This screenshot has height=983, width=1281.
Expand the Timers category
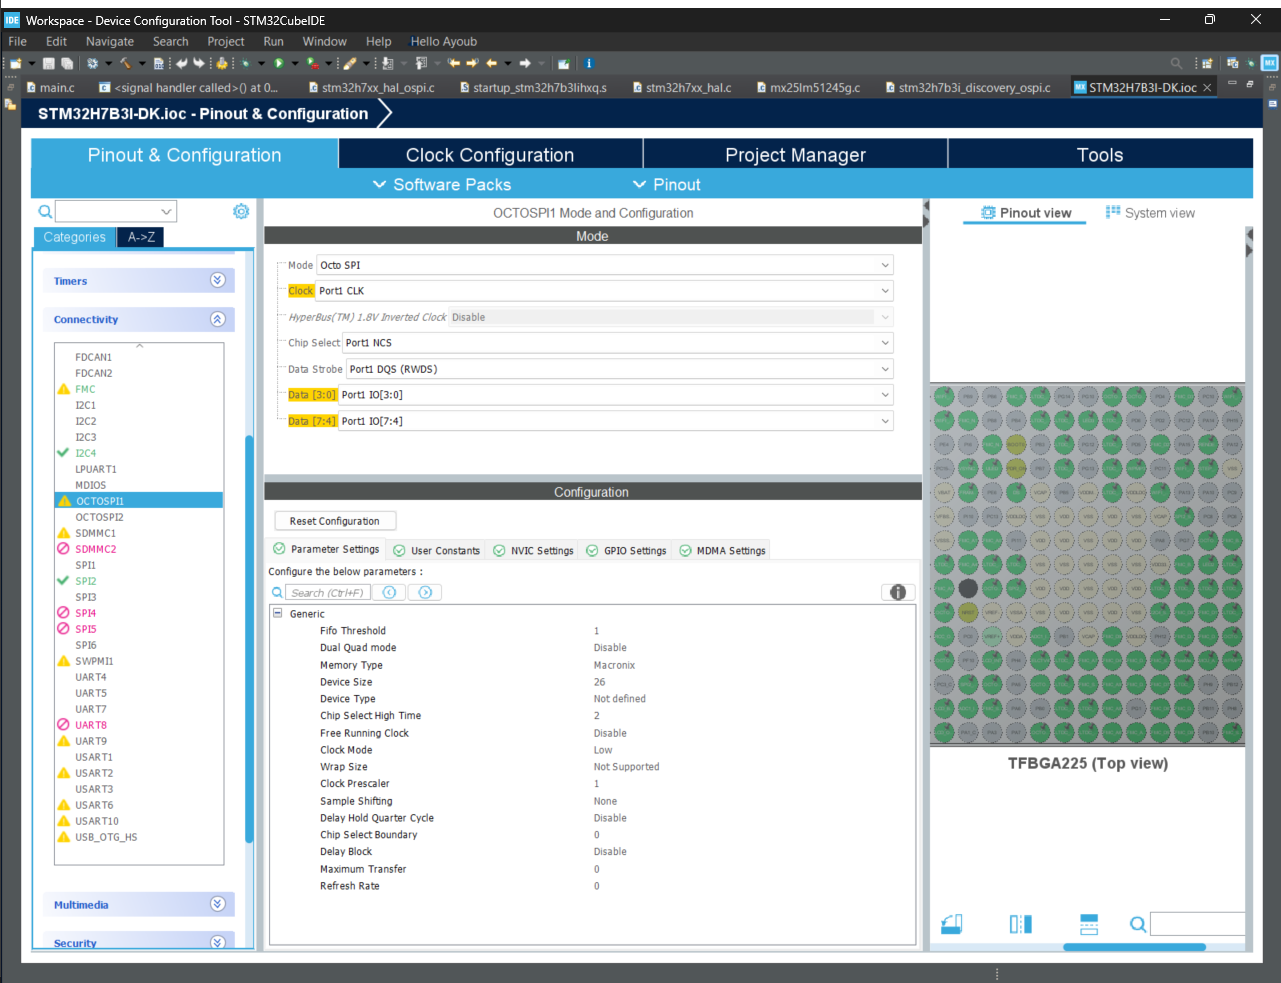pos(217,281)
